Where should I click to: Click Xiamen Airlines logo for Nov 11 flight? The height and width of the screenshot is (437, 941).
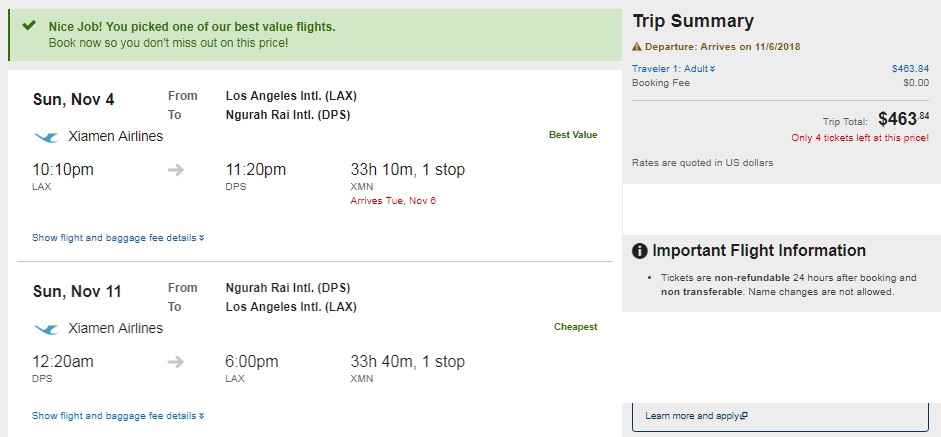46,329
